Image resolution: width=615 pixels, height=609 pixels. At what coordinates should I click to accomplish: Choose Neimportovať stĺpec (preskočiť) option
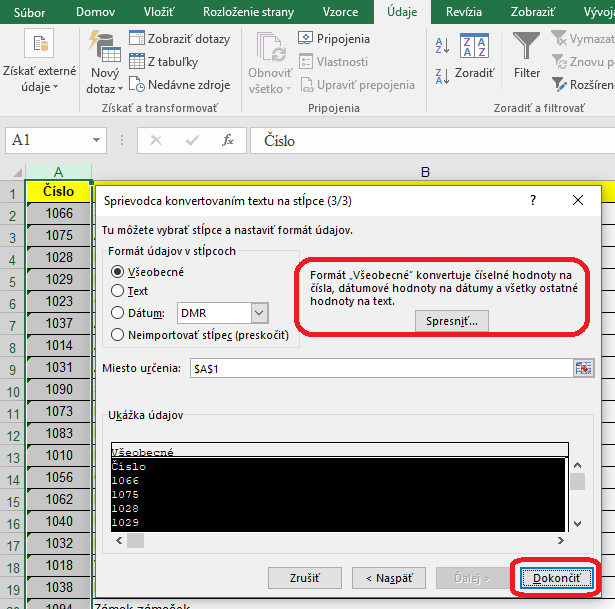pyautogui.click(x=118, y=335)
